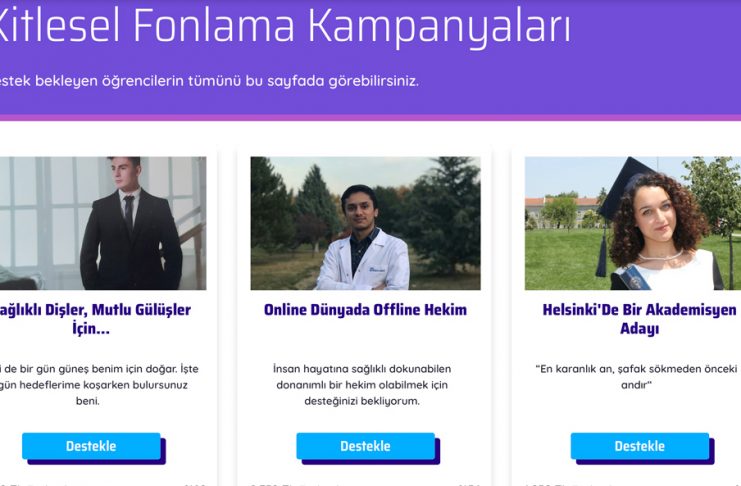This screenshot has width=741, height=486.
Task: Open the photo of man in black suit
Action: pyautogui.click(x=103, y=223)
